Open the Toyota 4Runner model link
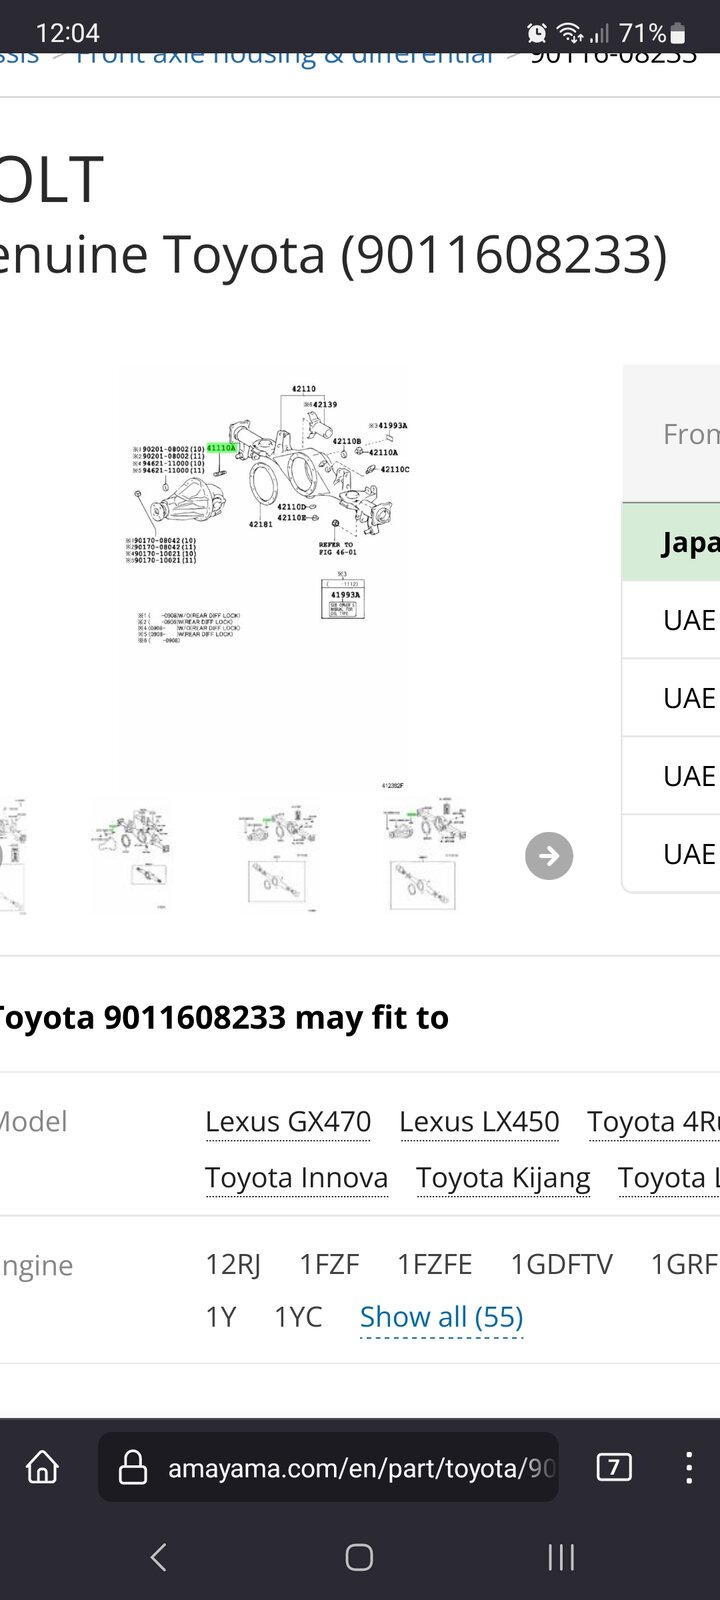This screenshot has width=720, height=1600. tap(653, 1122)
